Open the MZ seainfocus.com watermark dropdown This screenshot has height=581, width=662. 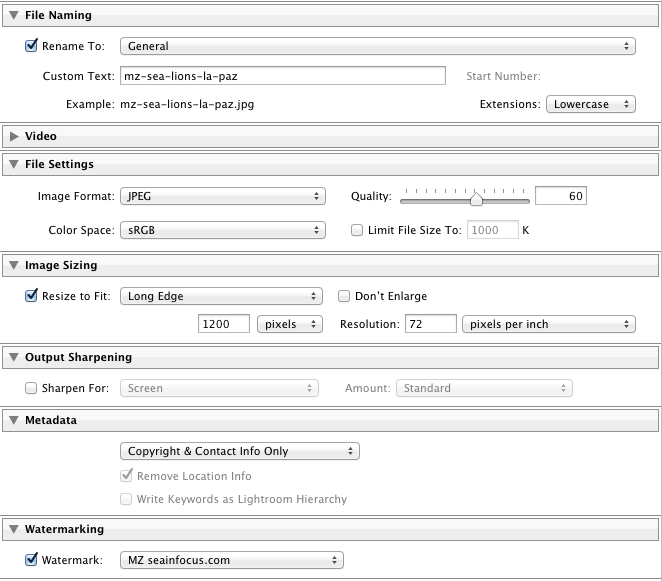[230, 560]
